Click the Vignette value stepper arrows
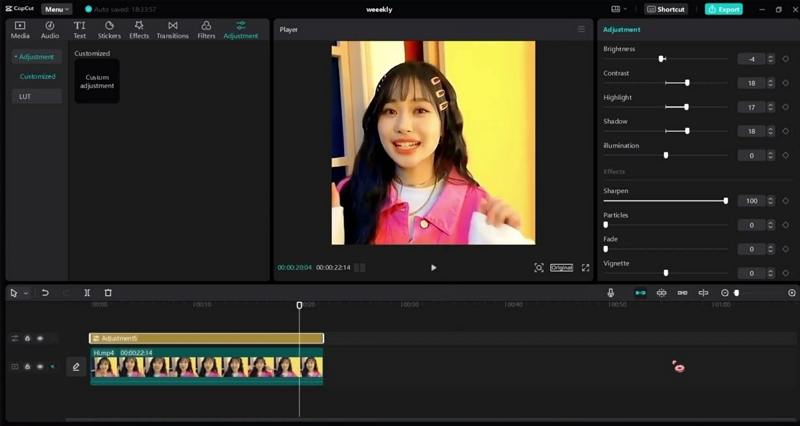 [771, 273]
